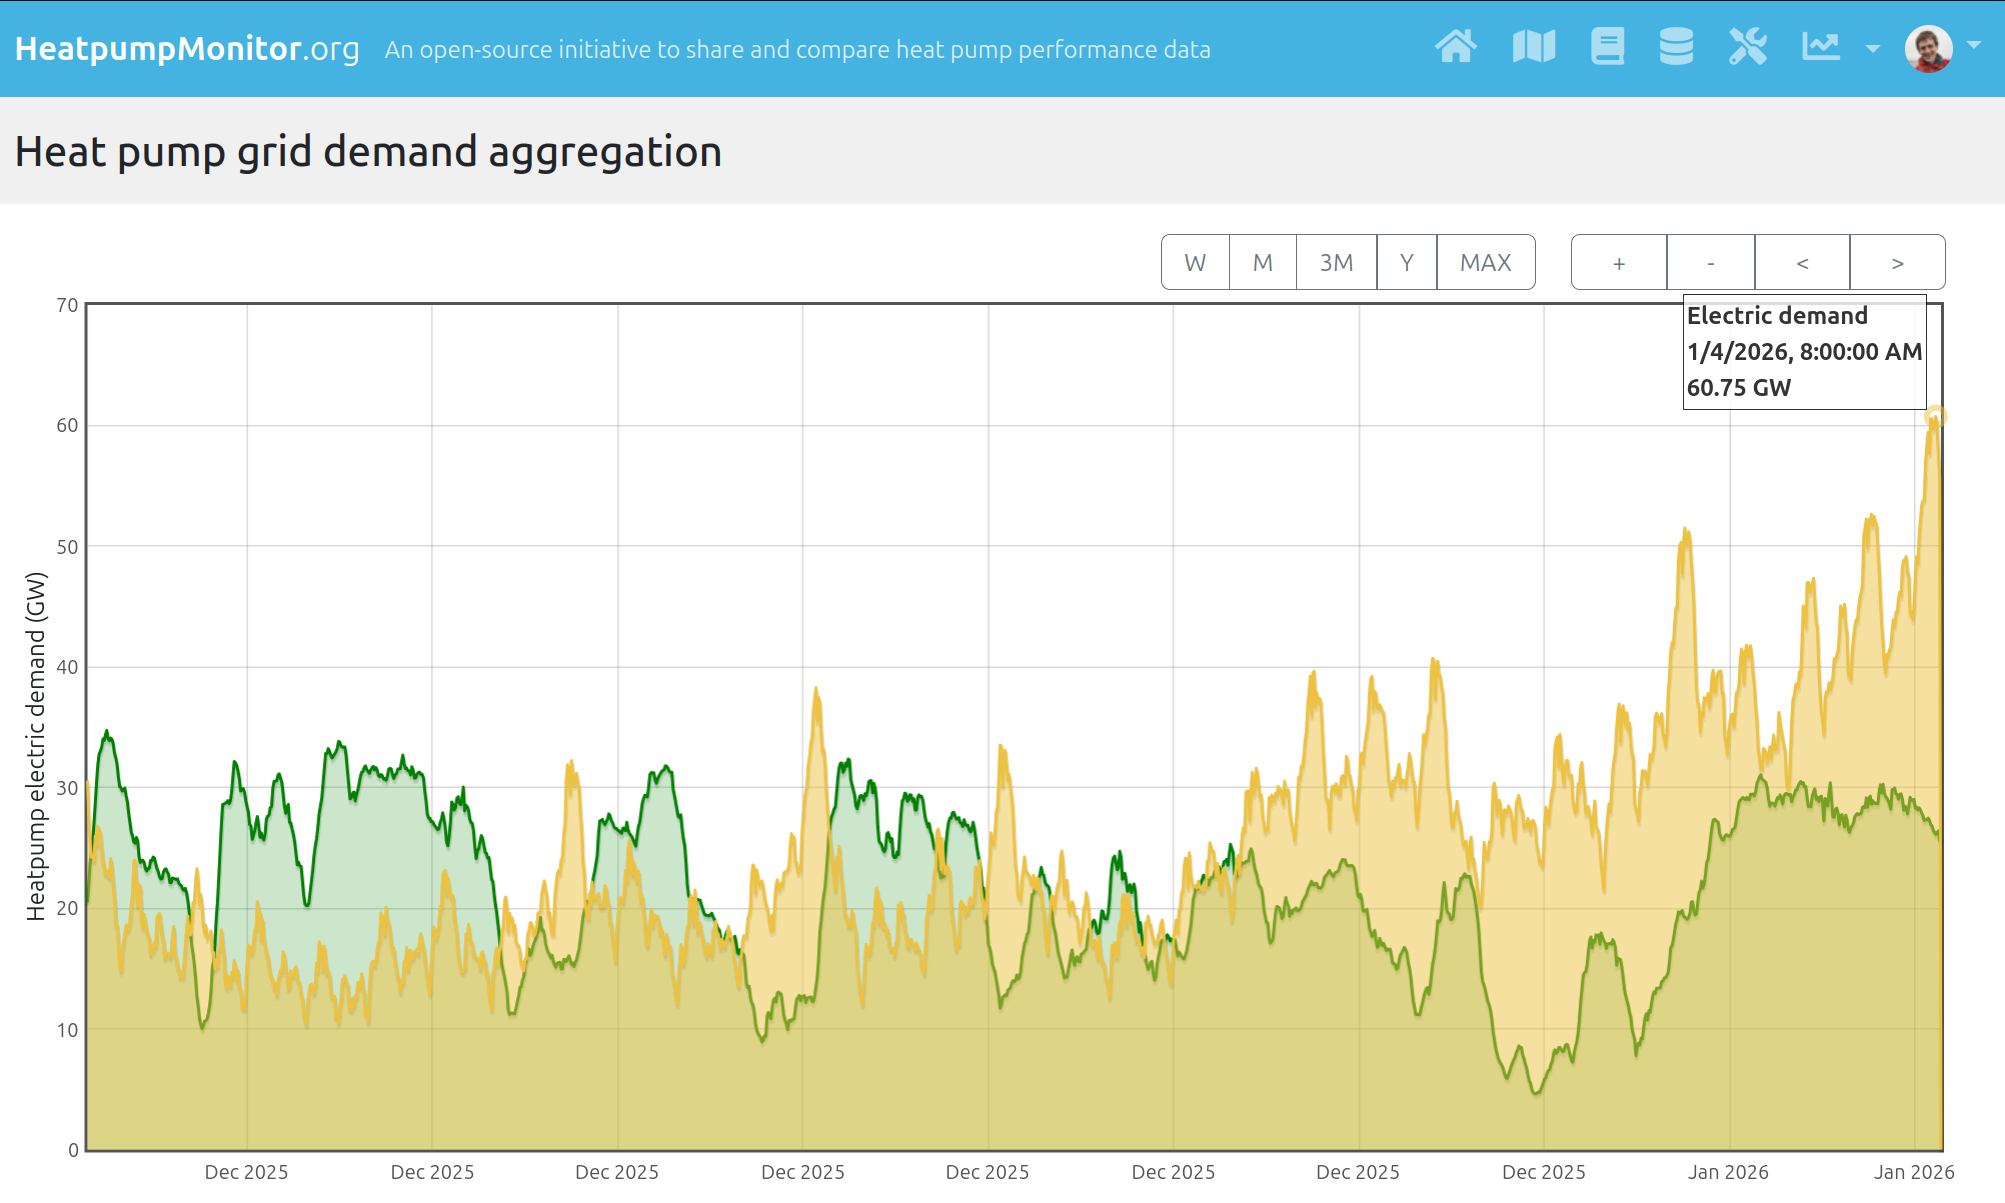
Task: Open the book documentation icon
Action: (x=1607, y=47)
